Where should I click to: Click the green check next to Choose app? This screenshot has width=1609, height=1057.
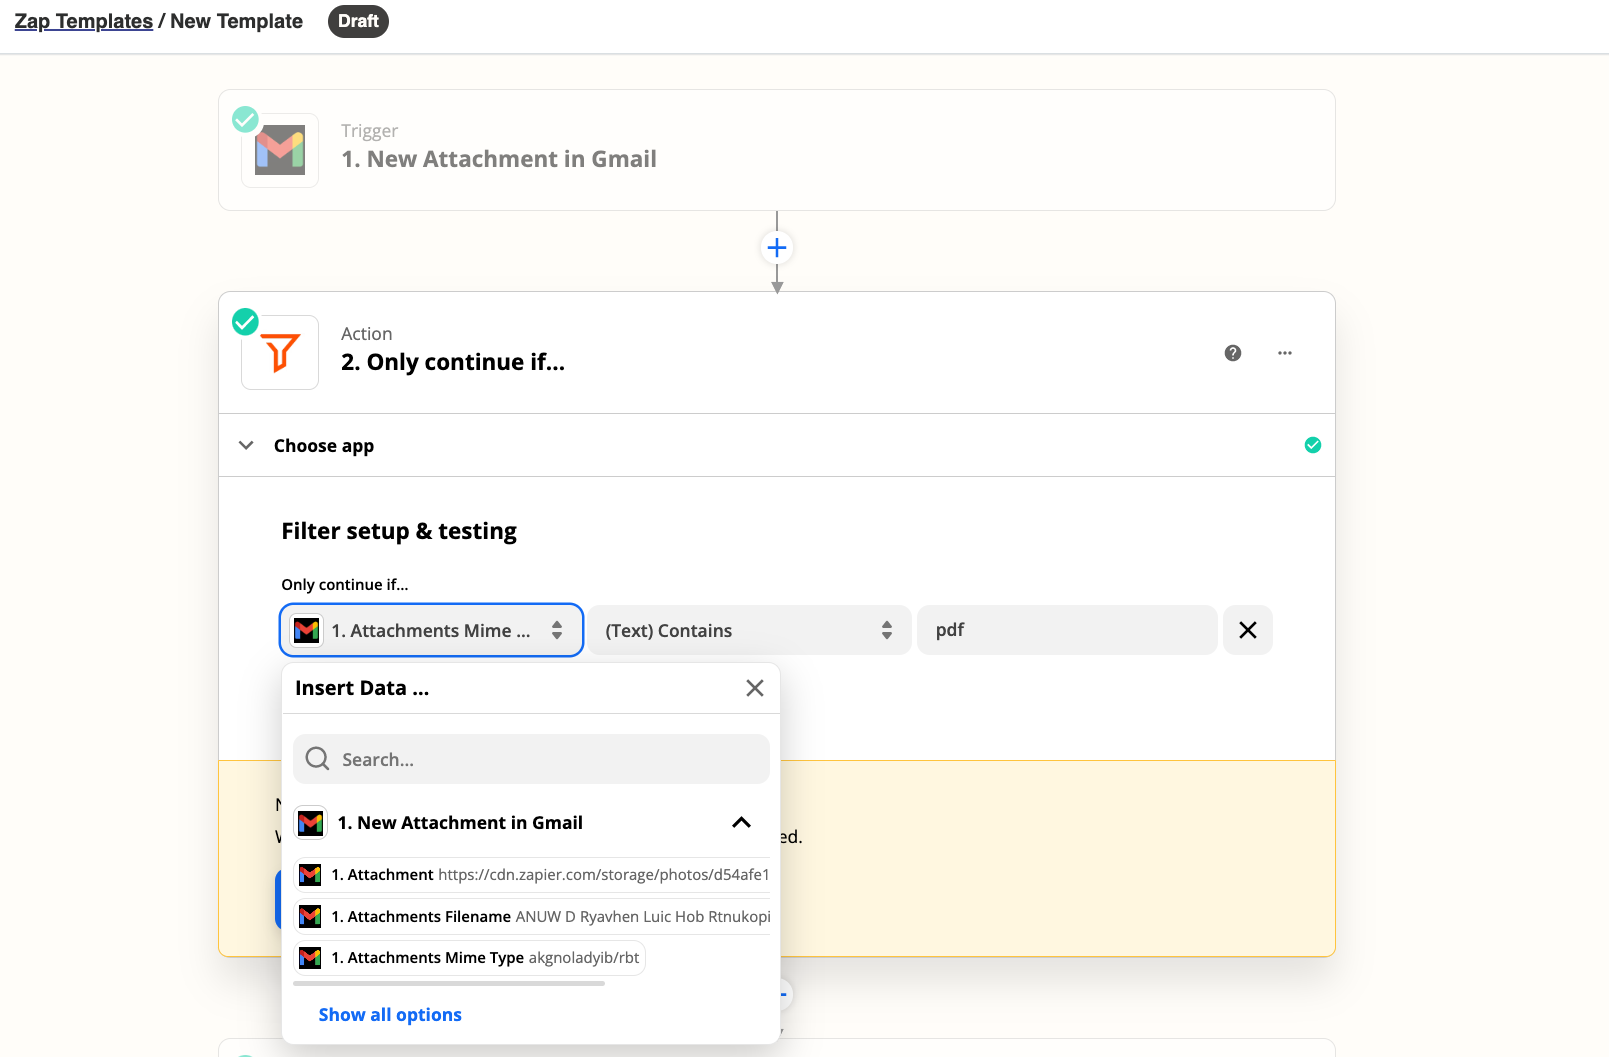(1313, 445)
